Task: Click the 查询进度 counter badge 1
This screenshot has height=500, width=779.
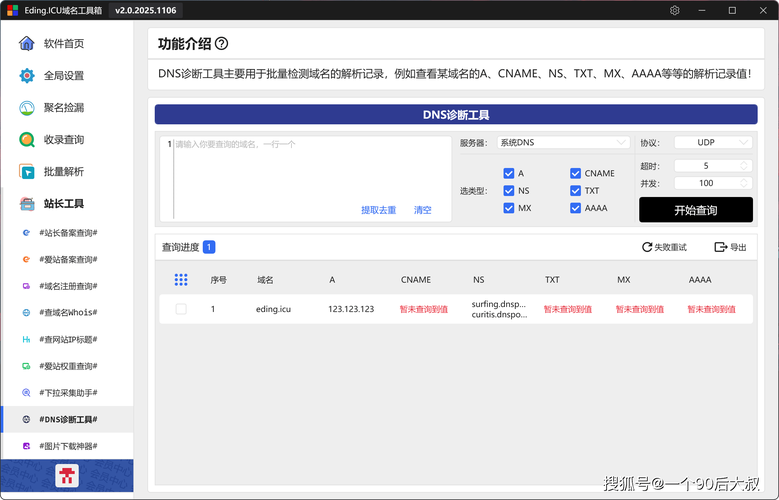Action: point(209,247)
